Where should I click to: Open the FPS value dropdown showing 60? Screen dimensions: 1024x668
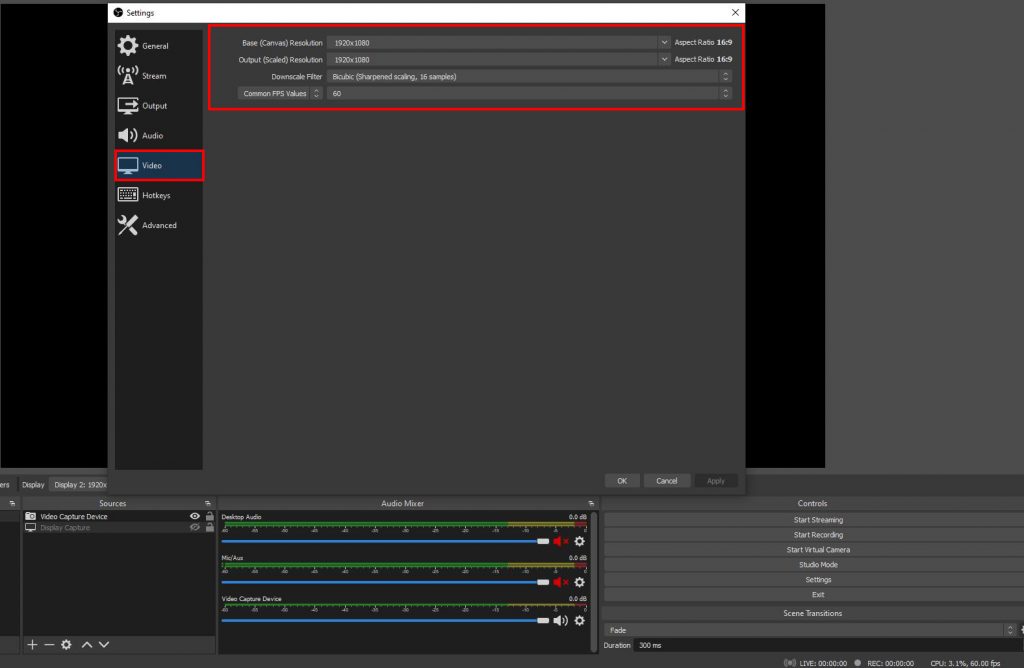pyautogui.click(x=529, y=93)
